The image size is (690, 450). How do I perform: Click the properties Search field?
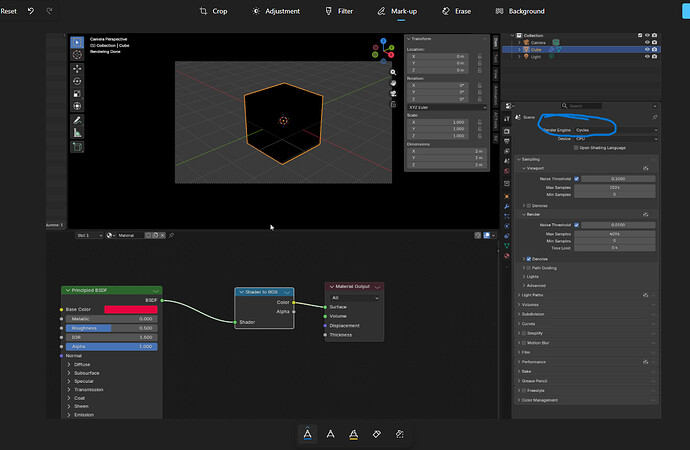pyautogui.click(x=581, y=106)
